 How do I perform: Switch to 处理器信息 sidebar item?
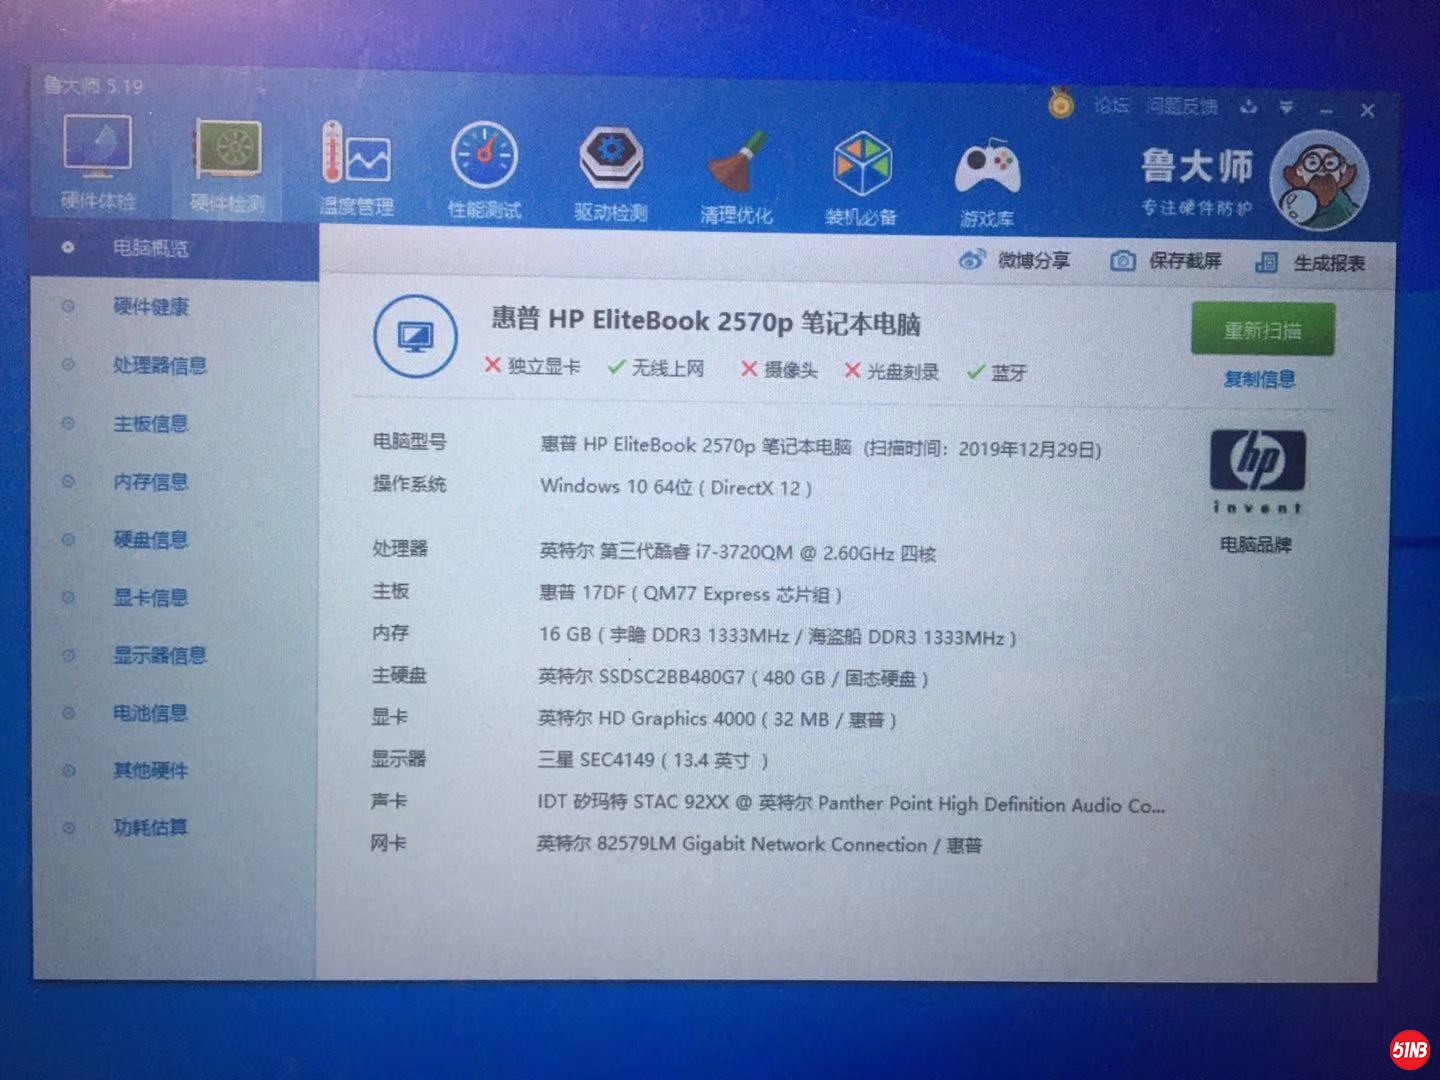[159, 365]
